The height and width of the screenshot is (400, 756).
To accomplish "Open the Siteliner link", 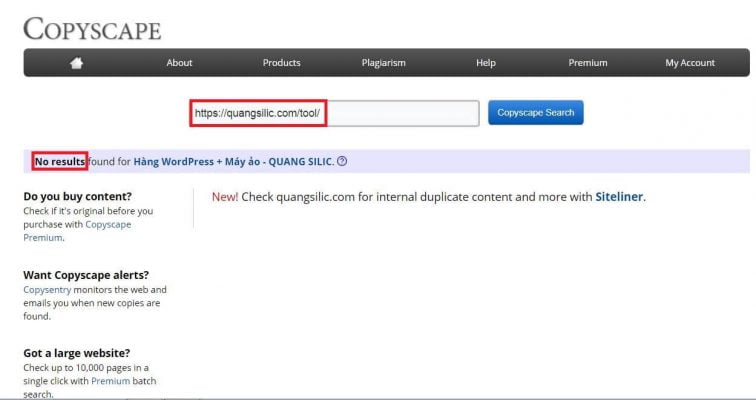I will [619, 197].
